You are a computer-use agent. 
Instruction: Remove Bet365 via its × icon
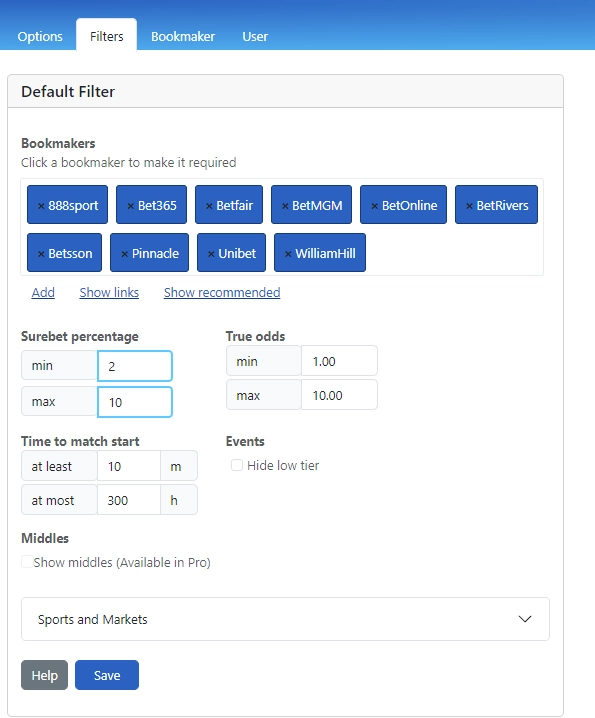[131, 206]
